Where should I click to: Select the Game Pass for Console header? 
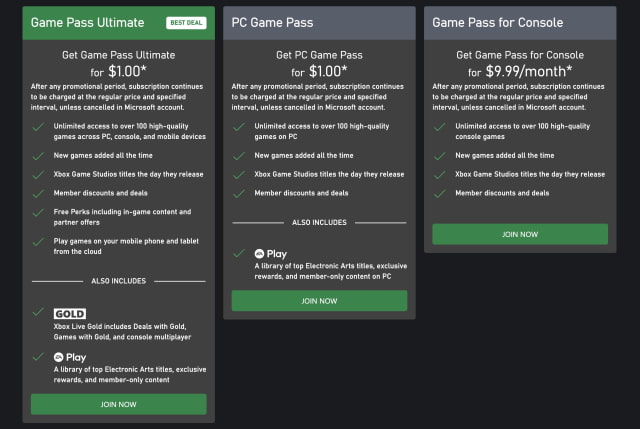click(497, 22)
